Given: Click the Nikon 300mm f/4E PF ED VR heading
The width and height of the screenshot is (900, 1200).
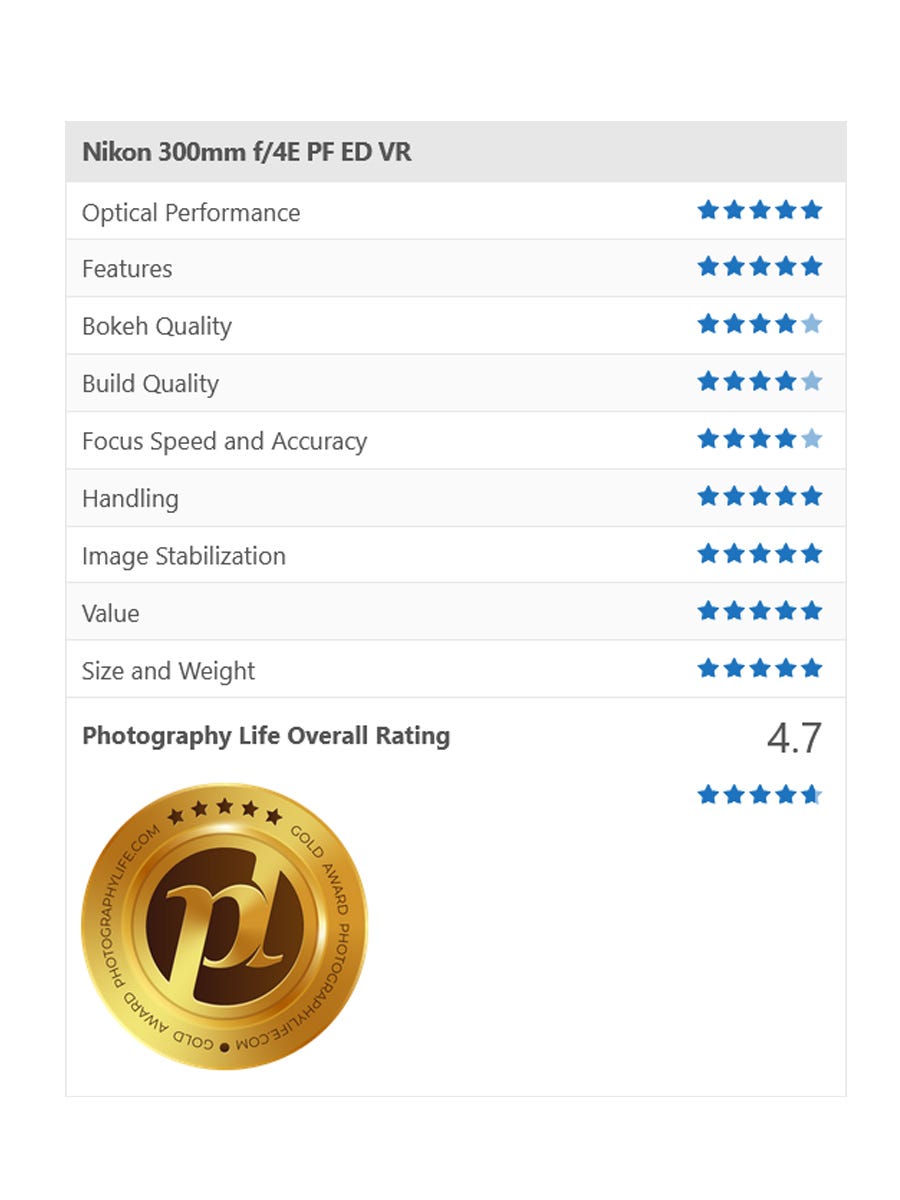Looking at the screenshot, I should click(246, 152).
